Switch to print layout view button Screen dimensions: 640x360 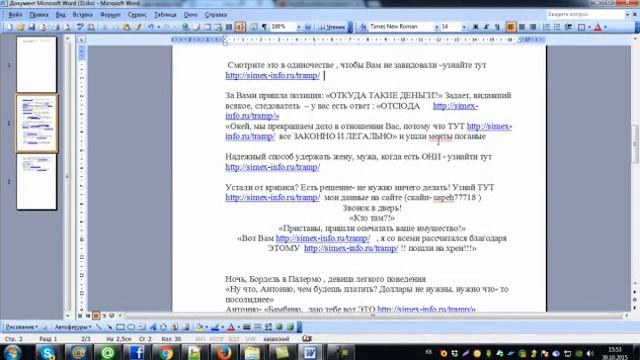[96, 316]
